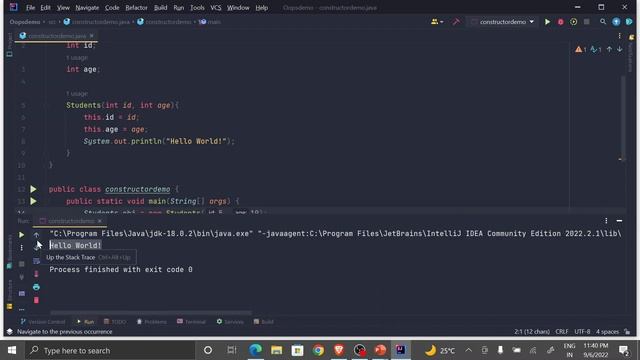This screenshot has width=640, height=360.
Task: Open the Run panel vertical dots menu
Action: (21, 248)
